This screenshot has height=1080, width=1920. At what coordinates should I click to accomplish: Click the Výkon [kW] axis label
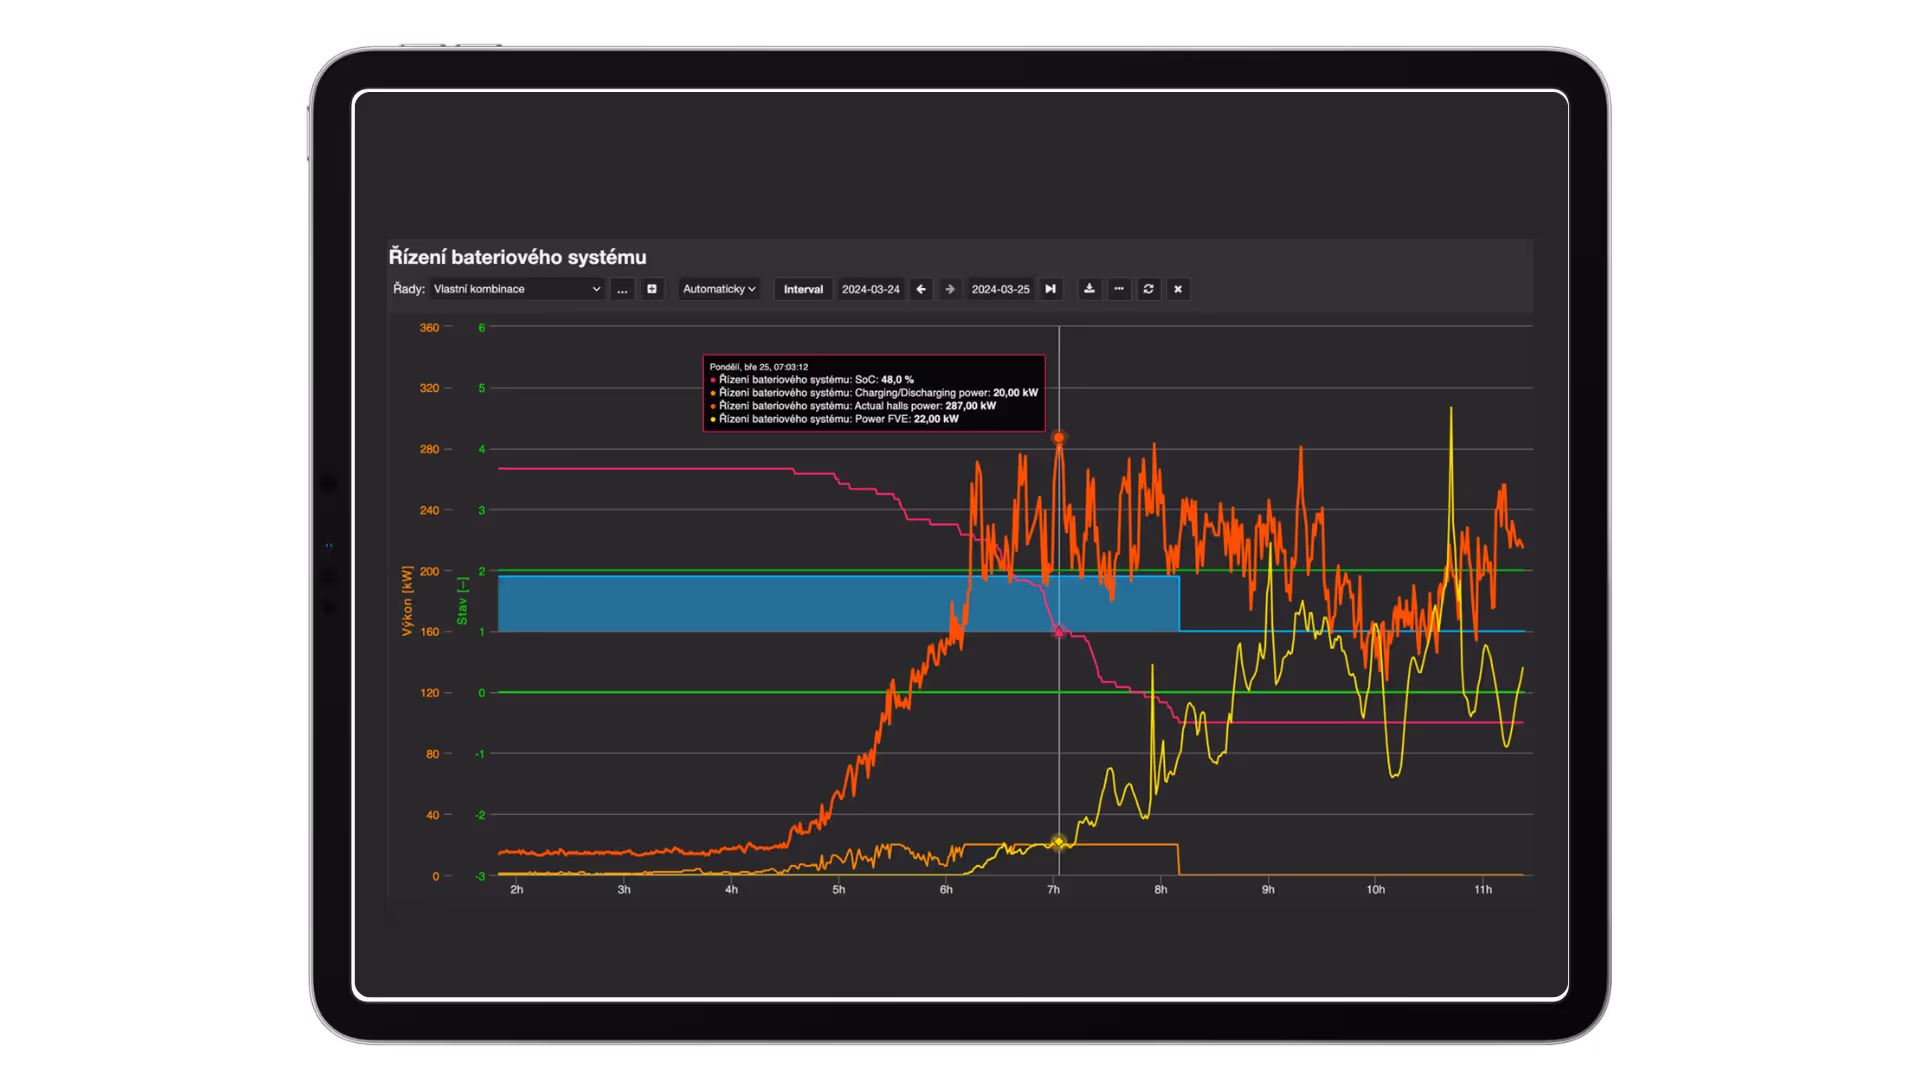tap(407, 600)
